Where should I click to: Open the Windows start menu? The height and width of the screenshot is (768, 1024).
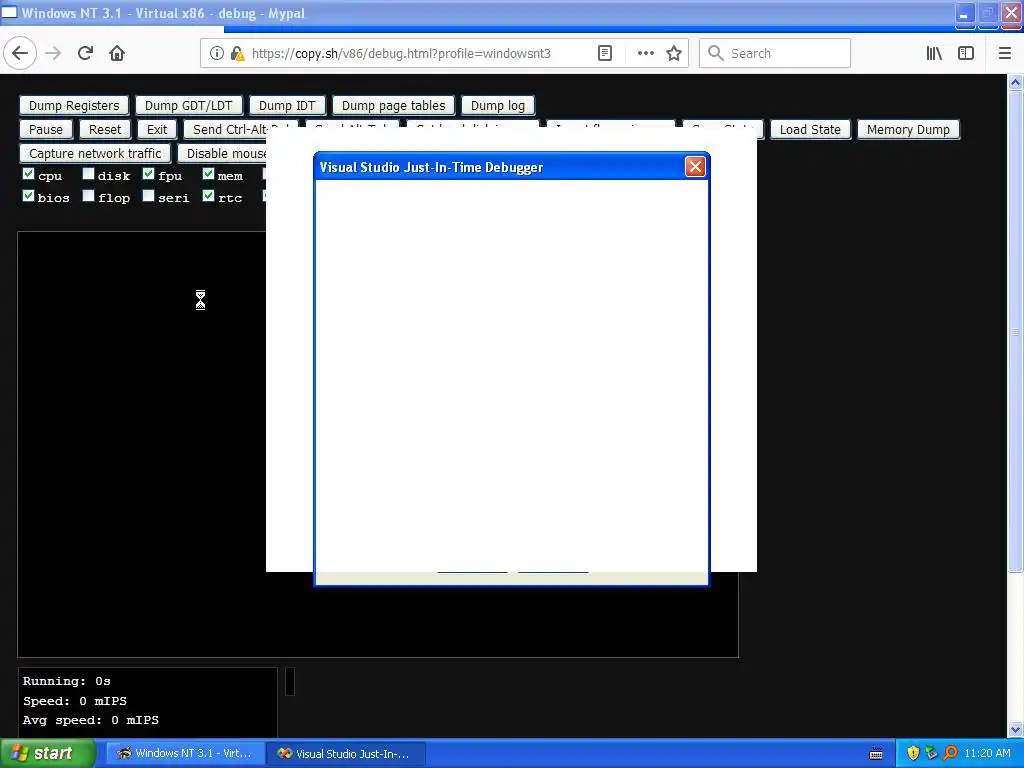point(48,754)
